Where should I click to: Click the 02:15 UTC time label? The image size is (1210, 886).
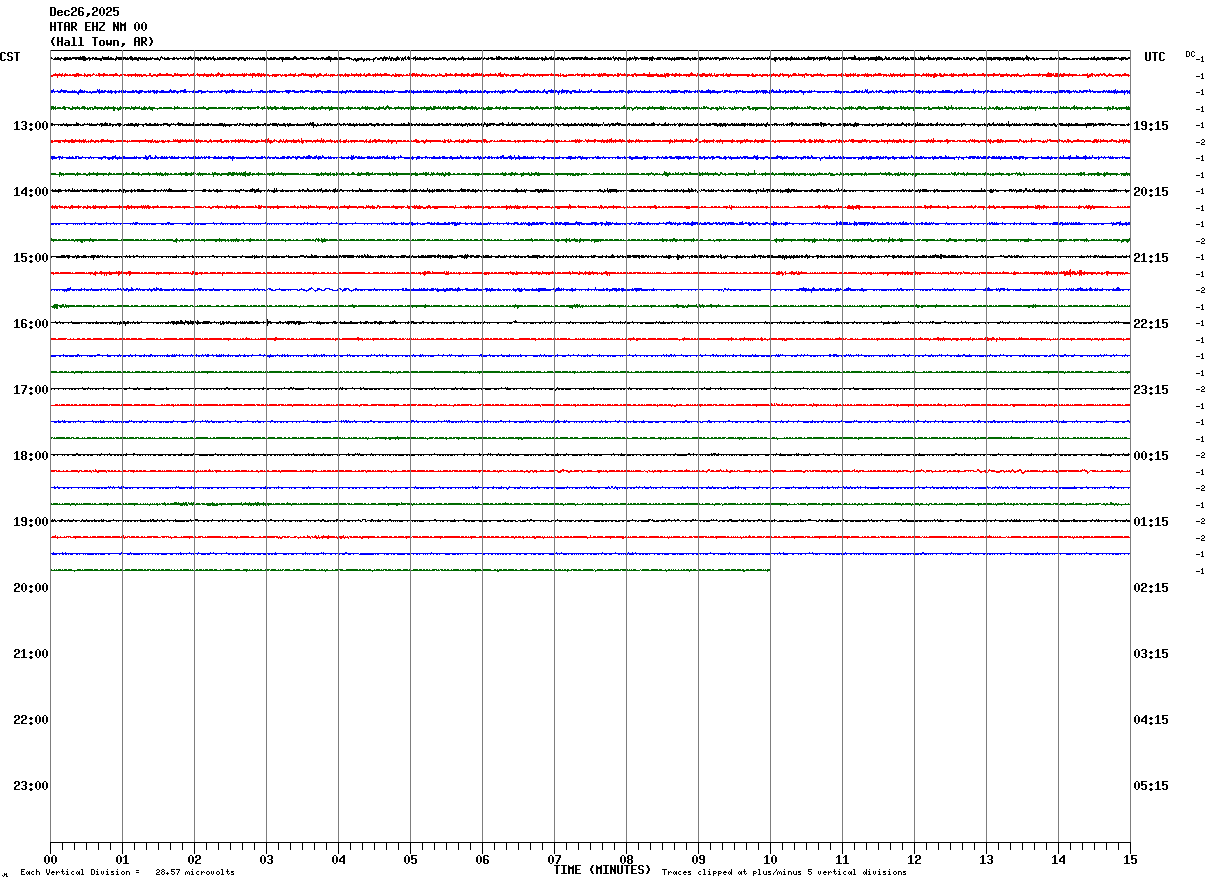coord(1150,588)
